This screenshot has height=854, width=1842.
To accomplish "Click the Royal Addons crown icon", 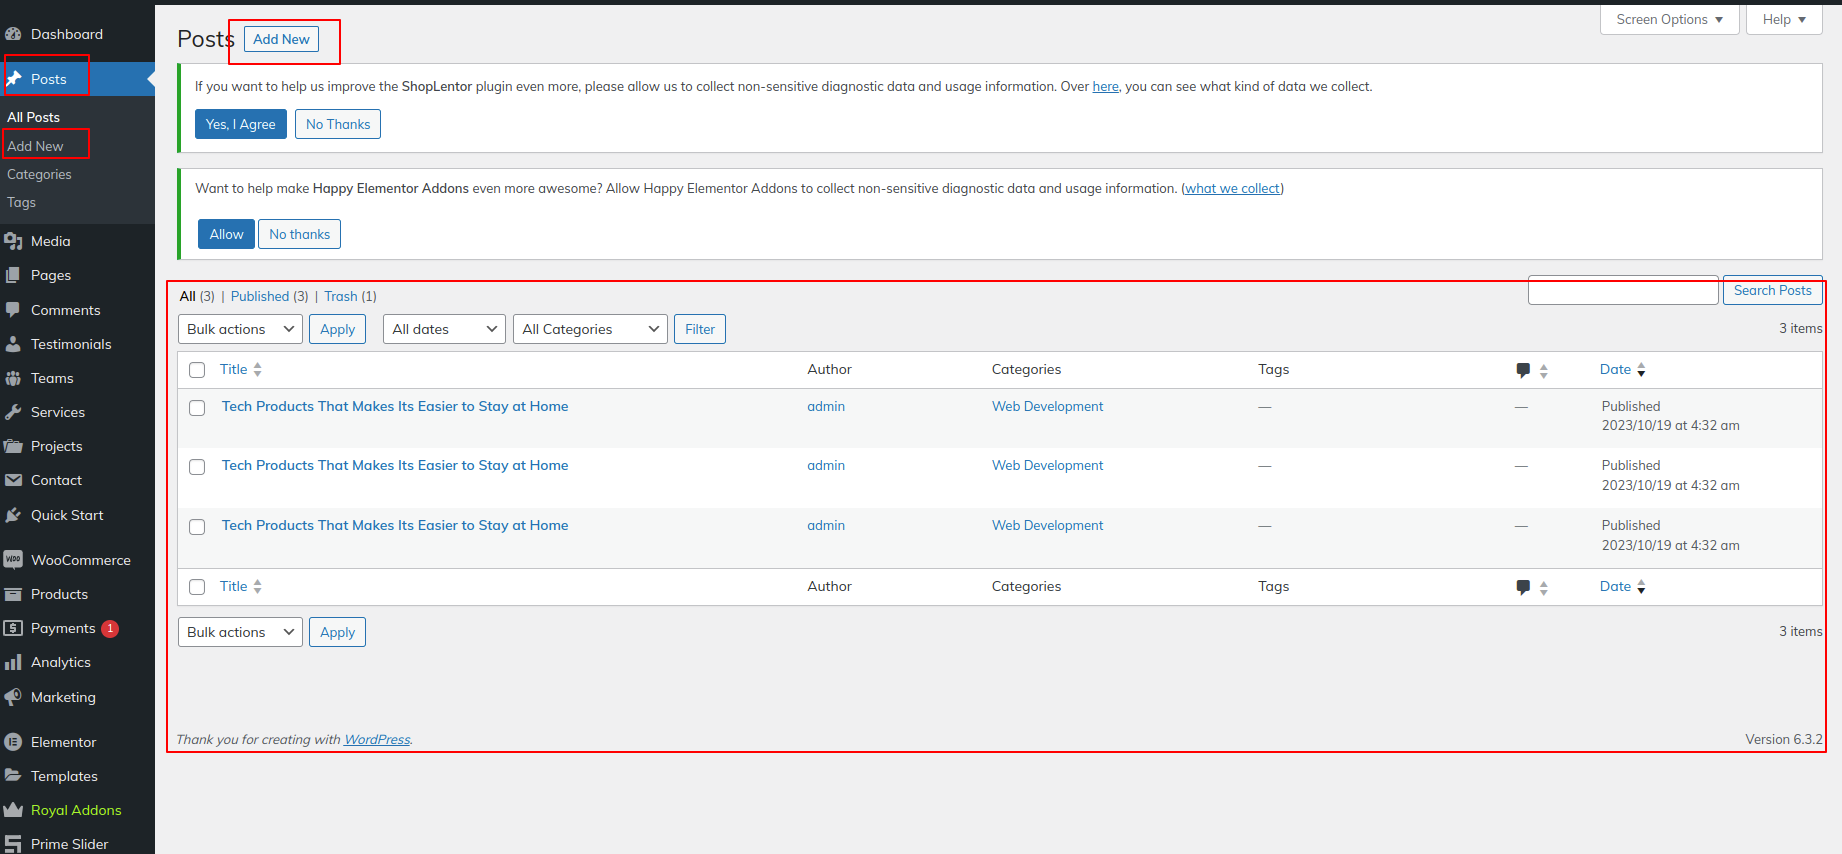I will [13, 810].
